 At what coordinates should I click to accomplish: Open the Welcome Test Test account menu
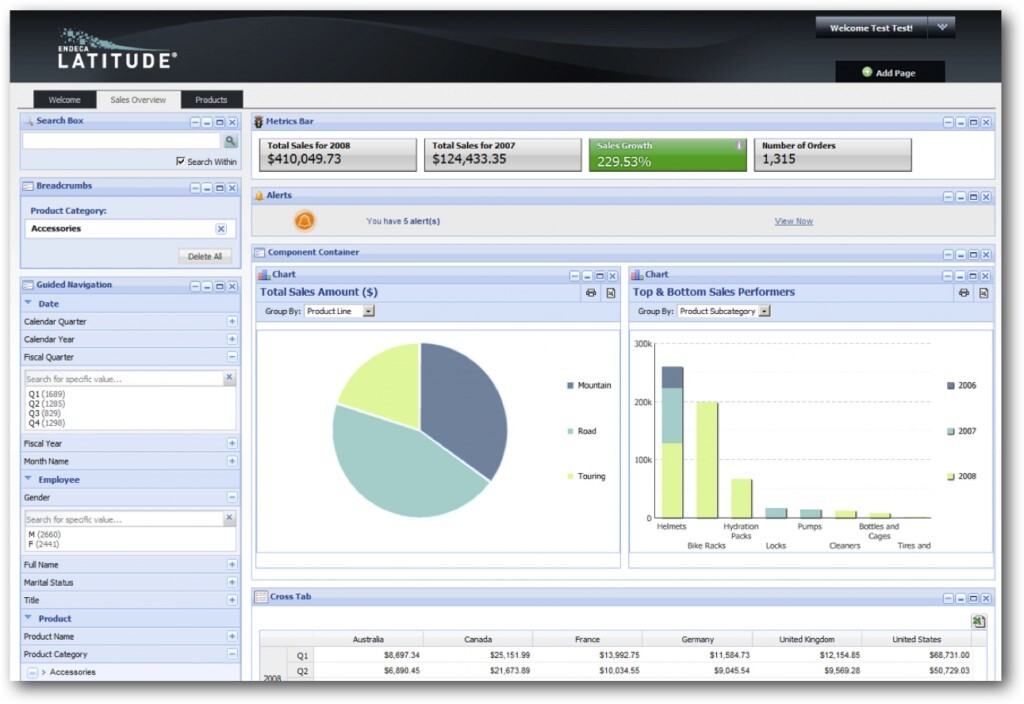[x=872, y=27]
